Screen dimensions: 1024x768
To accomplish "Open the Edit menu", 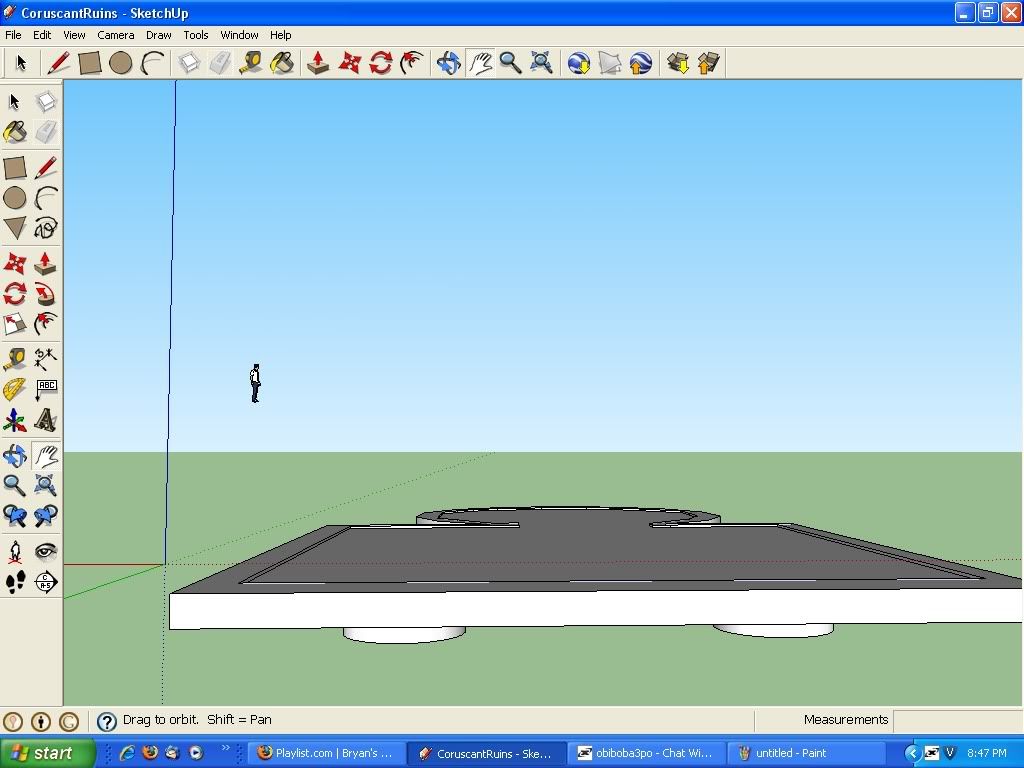I will coord(42,35).
